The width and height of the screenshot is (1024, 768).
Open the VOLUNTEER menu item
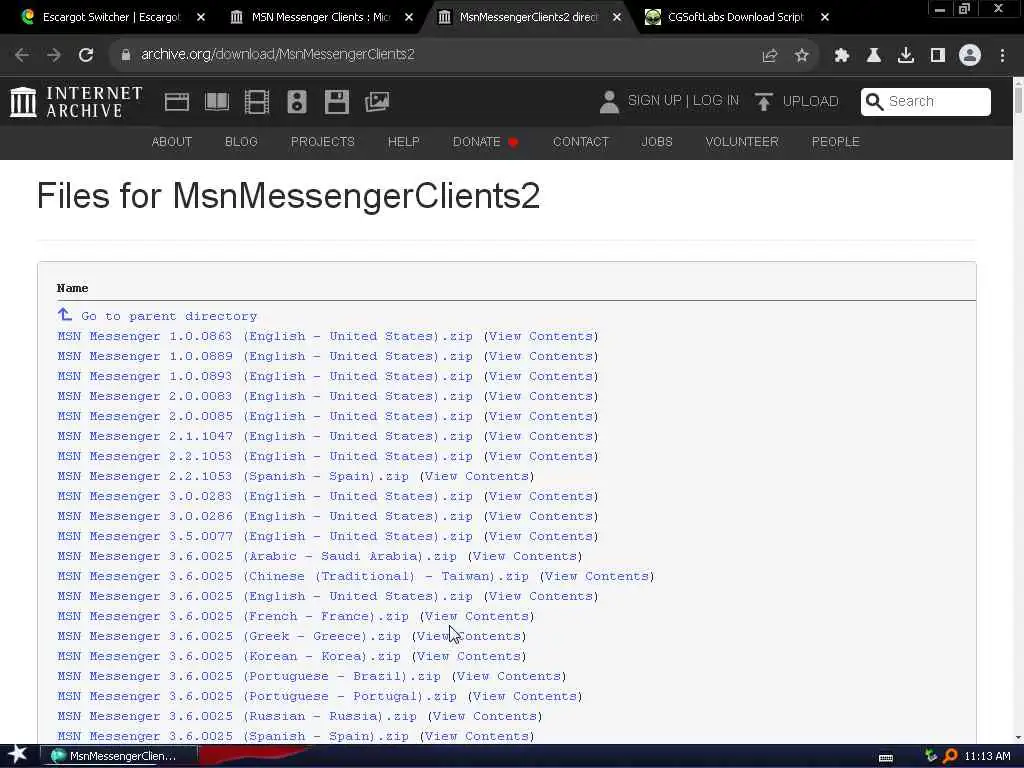pos(742,142)
